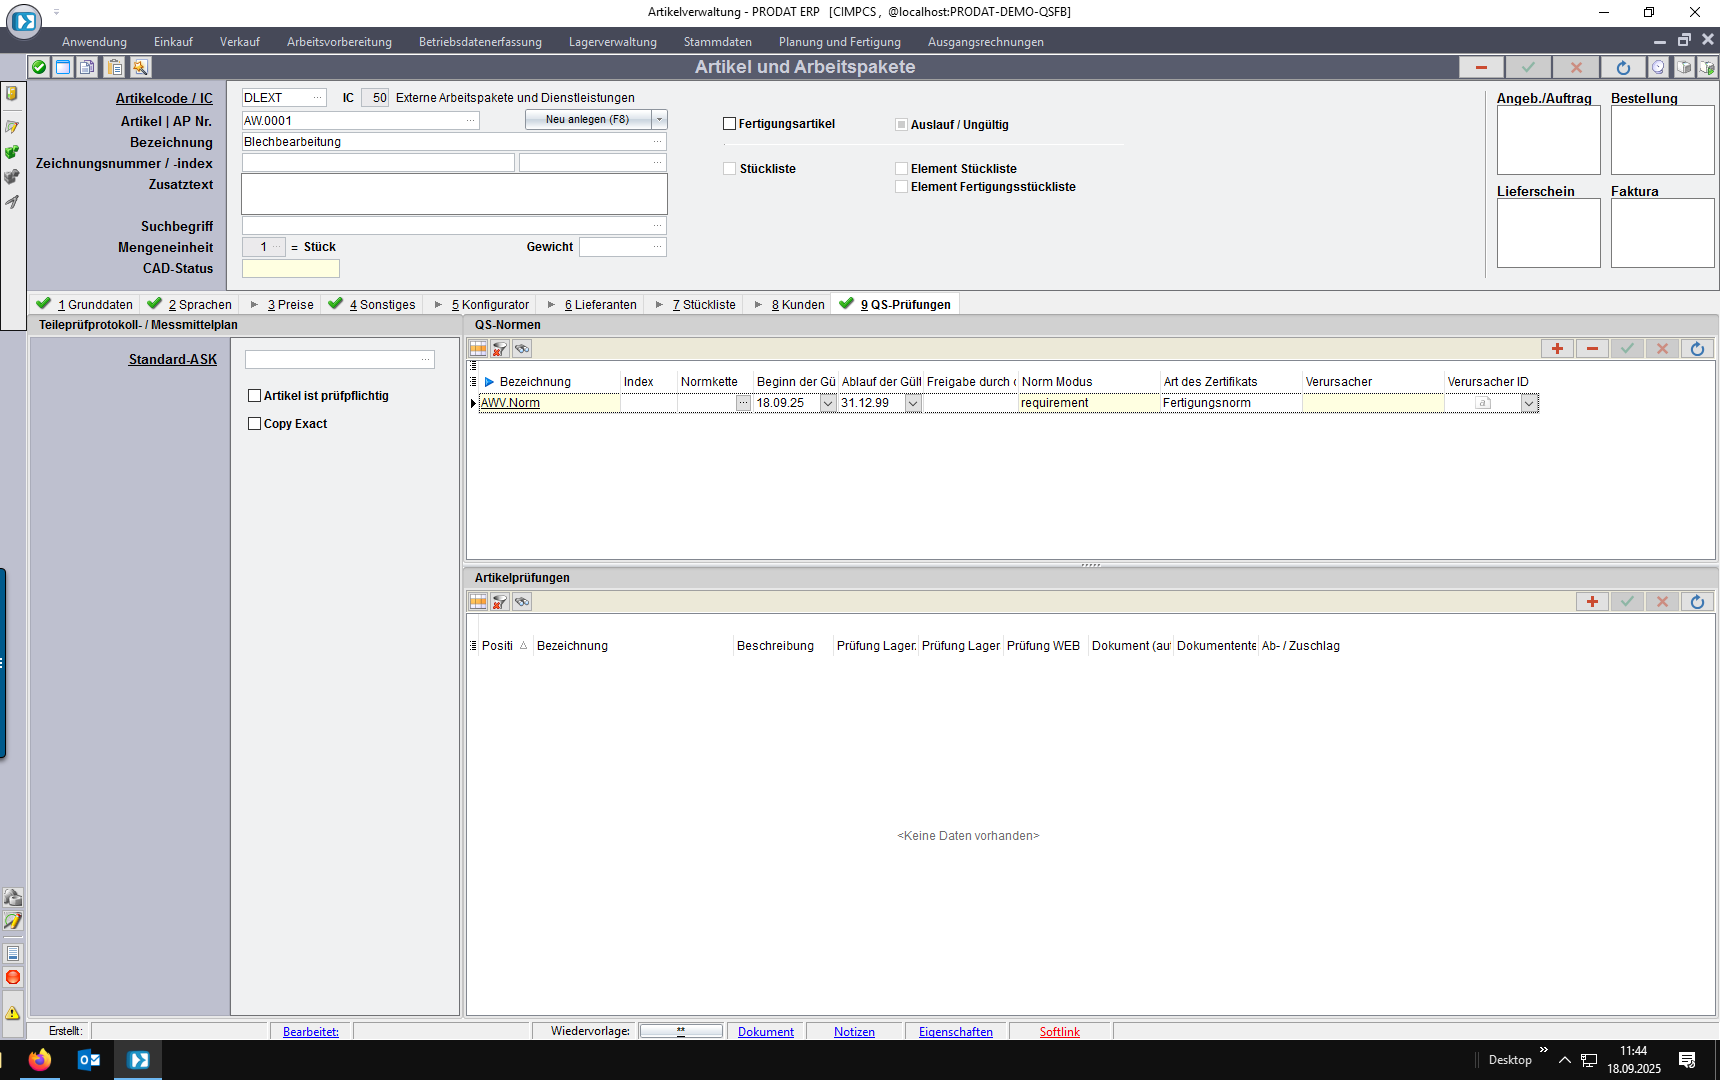The image size is (1720, 1080).
Task: Click the blue refresh icon in header bar
Action: 1623,67
